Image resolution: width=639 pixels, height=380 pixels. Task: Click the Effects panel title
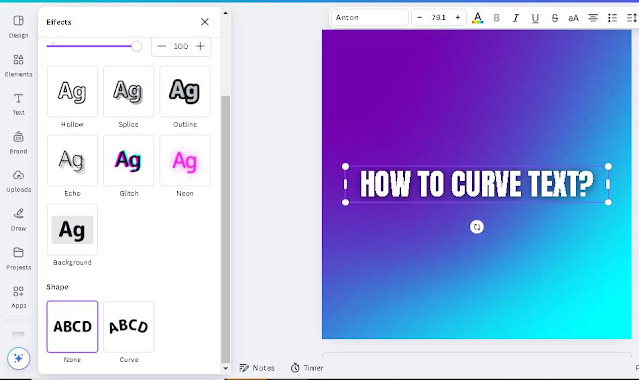coord(59,22)
